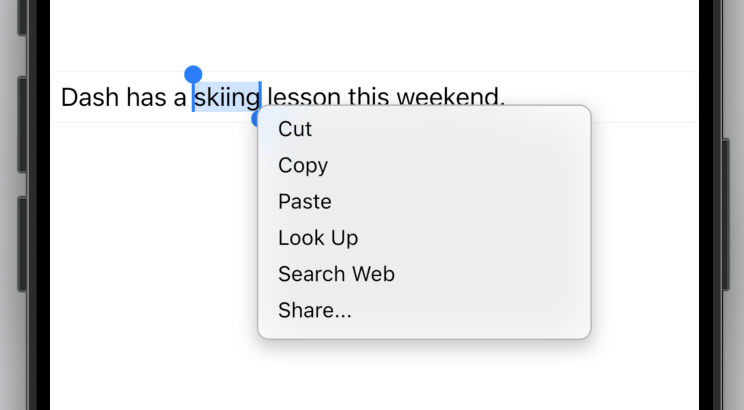Click blank area above the text line

click(x=370, y=35)
